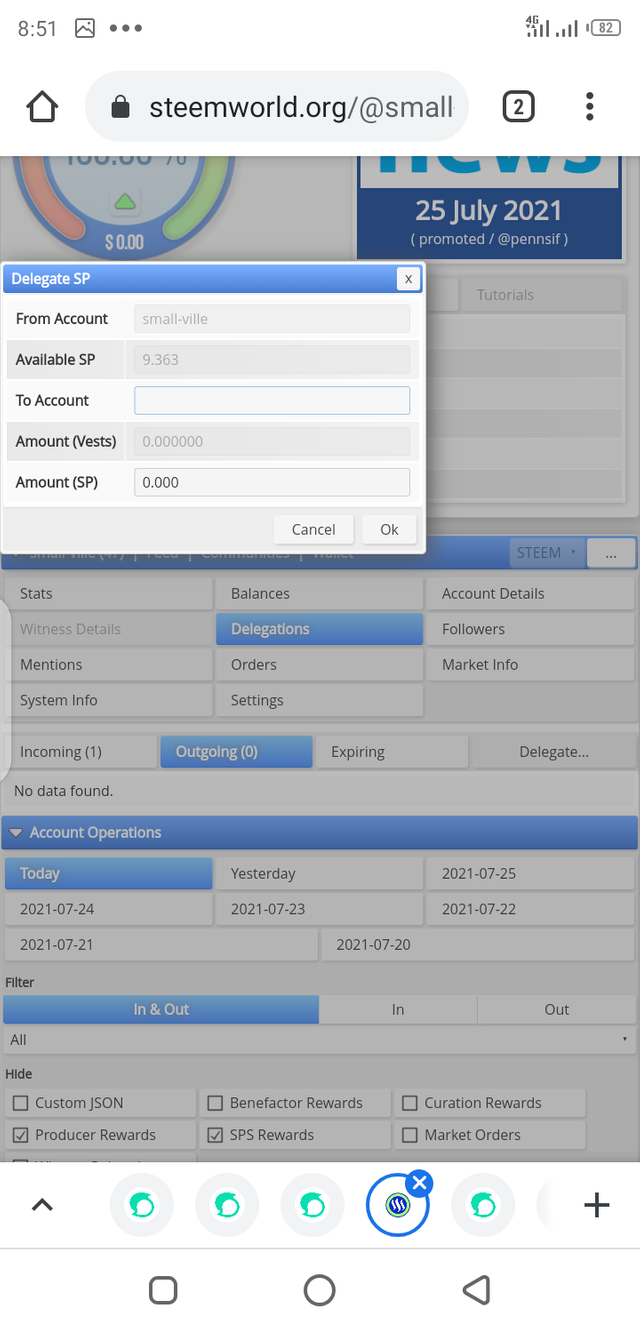Tap the Android back triangle button

[476, 1290]
